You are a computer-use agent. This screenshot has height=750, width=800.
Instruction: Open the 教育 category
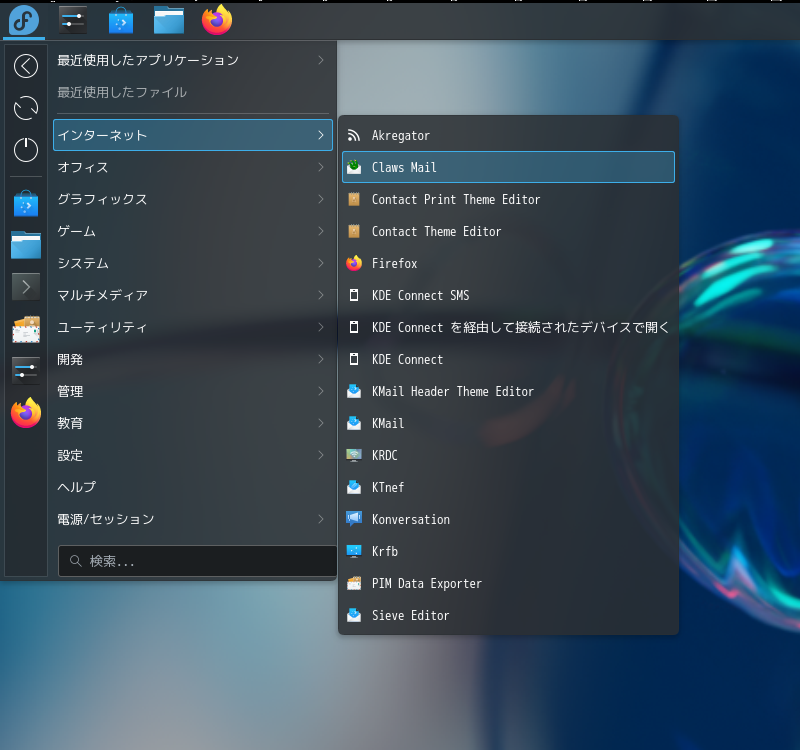point(193,423)
